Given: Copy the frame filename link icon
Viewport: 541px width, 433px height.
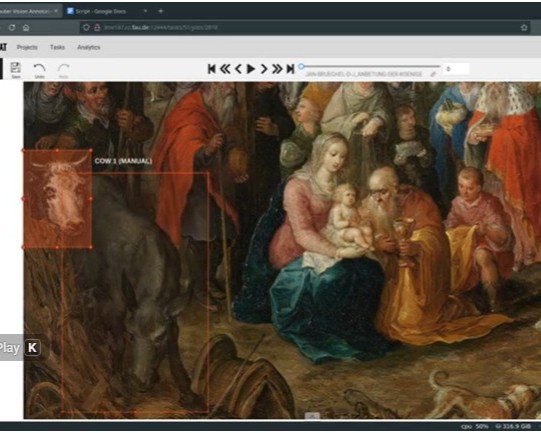Looking at the screenshot, I should 433,74.
